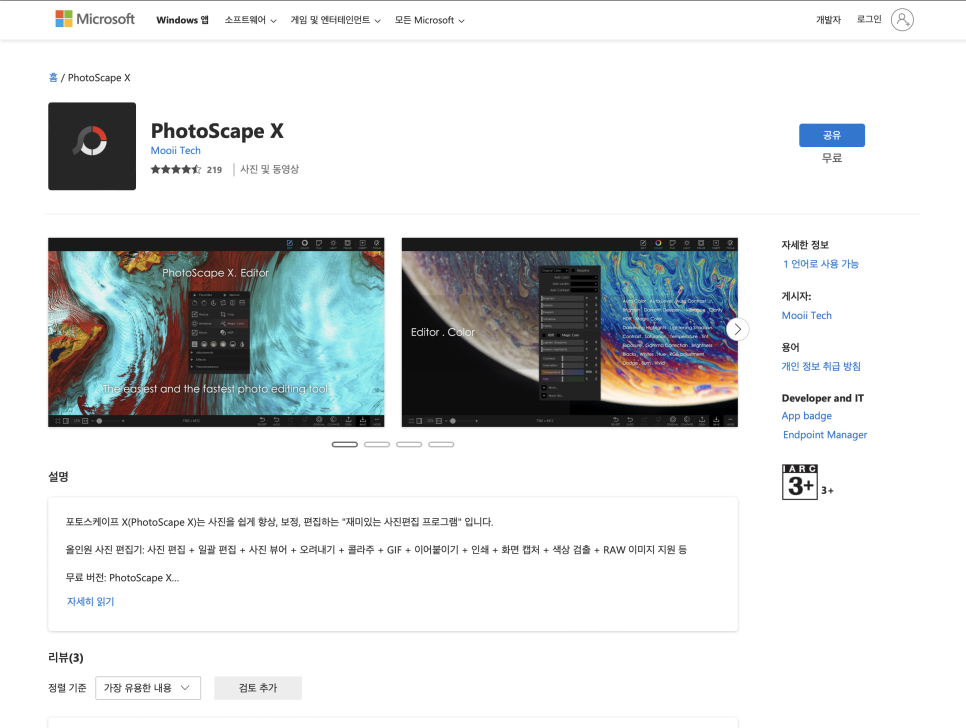Click the 리뷰(3) heading
Viewport: 966px width, 728px height.
pos(66,658)
